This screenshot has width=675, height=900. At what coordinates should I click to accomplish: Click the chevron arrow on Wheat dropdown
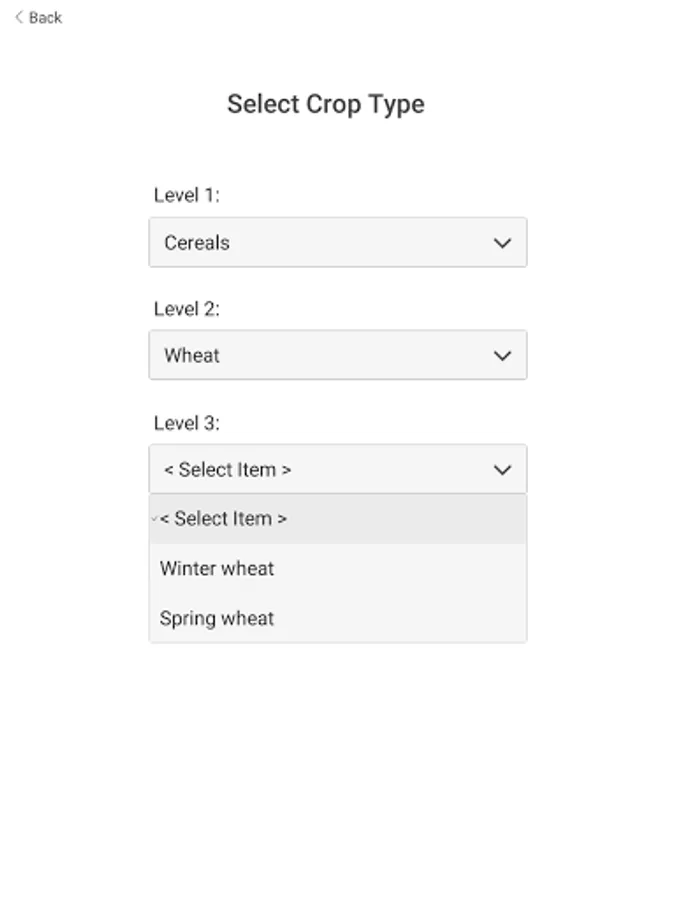coord(502,356)
